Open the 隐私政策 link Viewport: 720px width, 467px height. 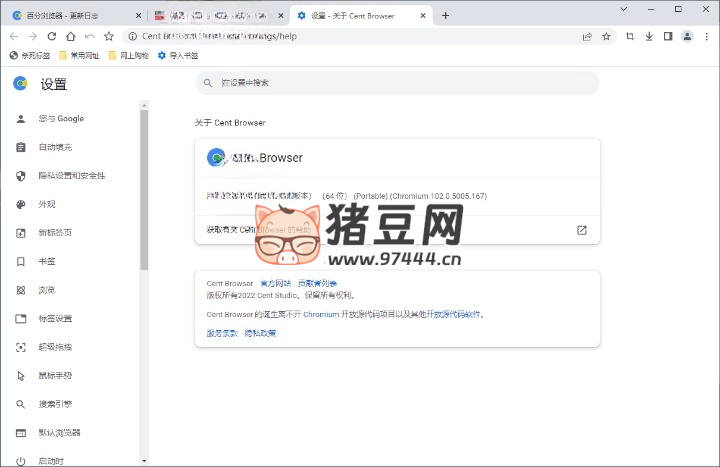[260, 333]
